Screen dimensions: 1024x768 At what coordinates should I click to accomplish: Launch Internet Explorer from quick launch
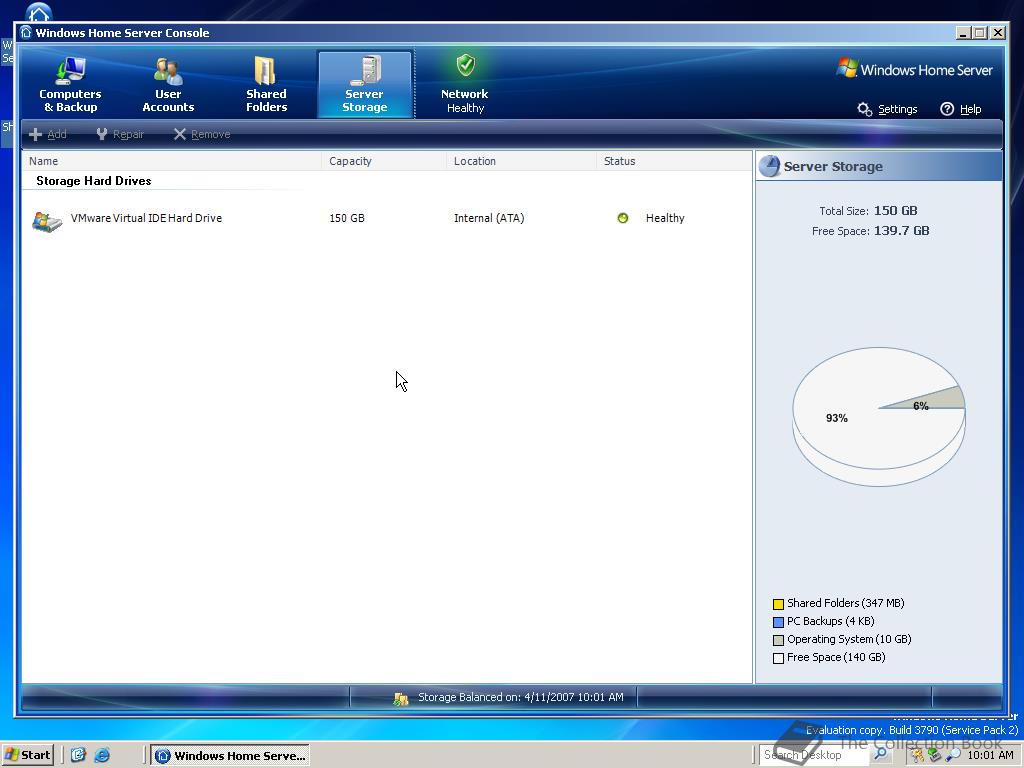pos(102,756)
